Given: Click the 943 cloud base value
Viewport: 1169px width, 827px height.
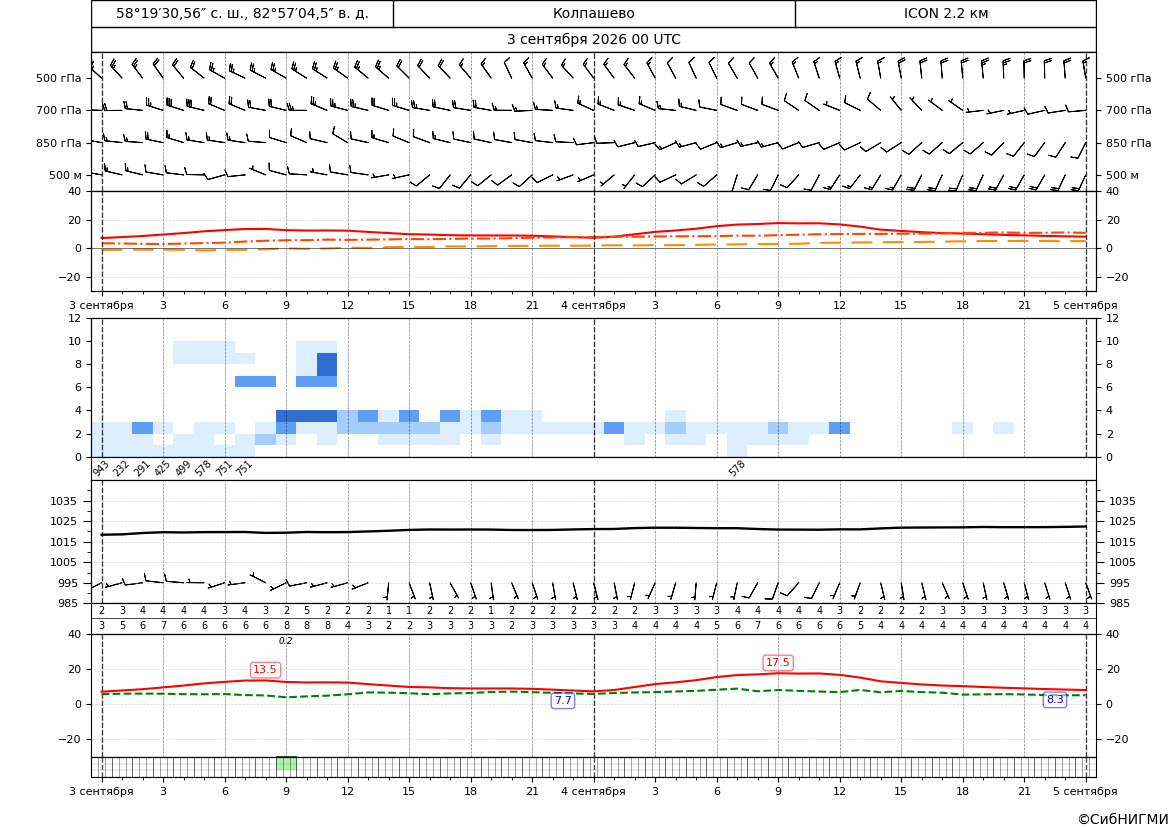Looking at the screenshot, I should pos(101,468).
